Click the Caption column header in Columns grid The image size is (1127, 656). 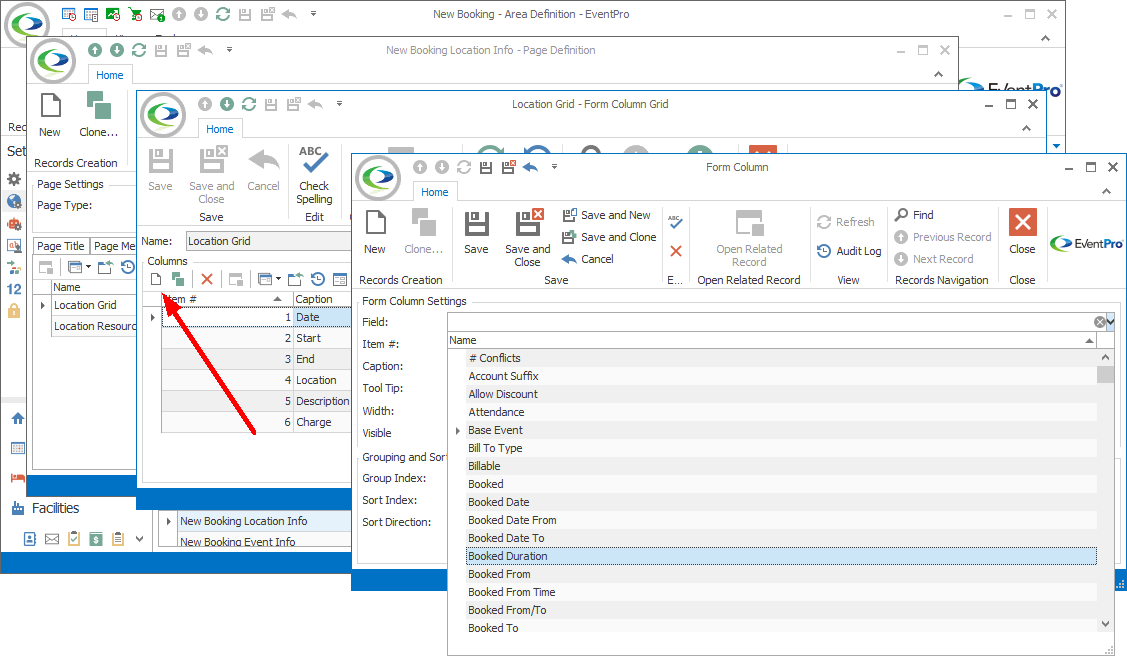click(x=321, y=299)
